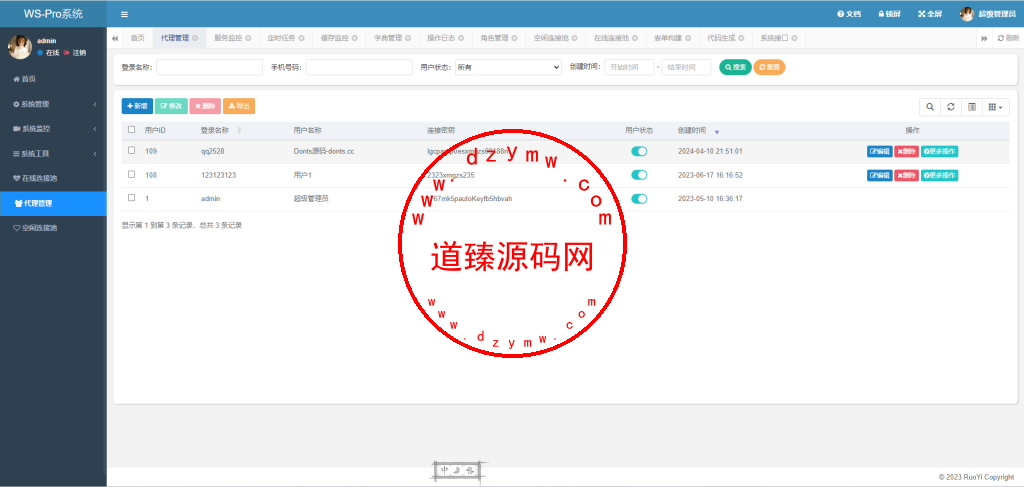The height and width of the screenshot is (487, 1024).
Task: Click the pink 删除 toolbar button
Action: pyautogui.click(x=205, y=106)
